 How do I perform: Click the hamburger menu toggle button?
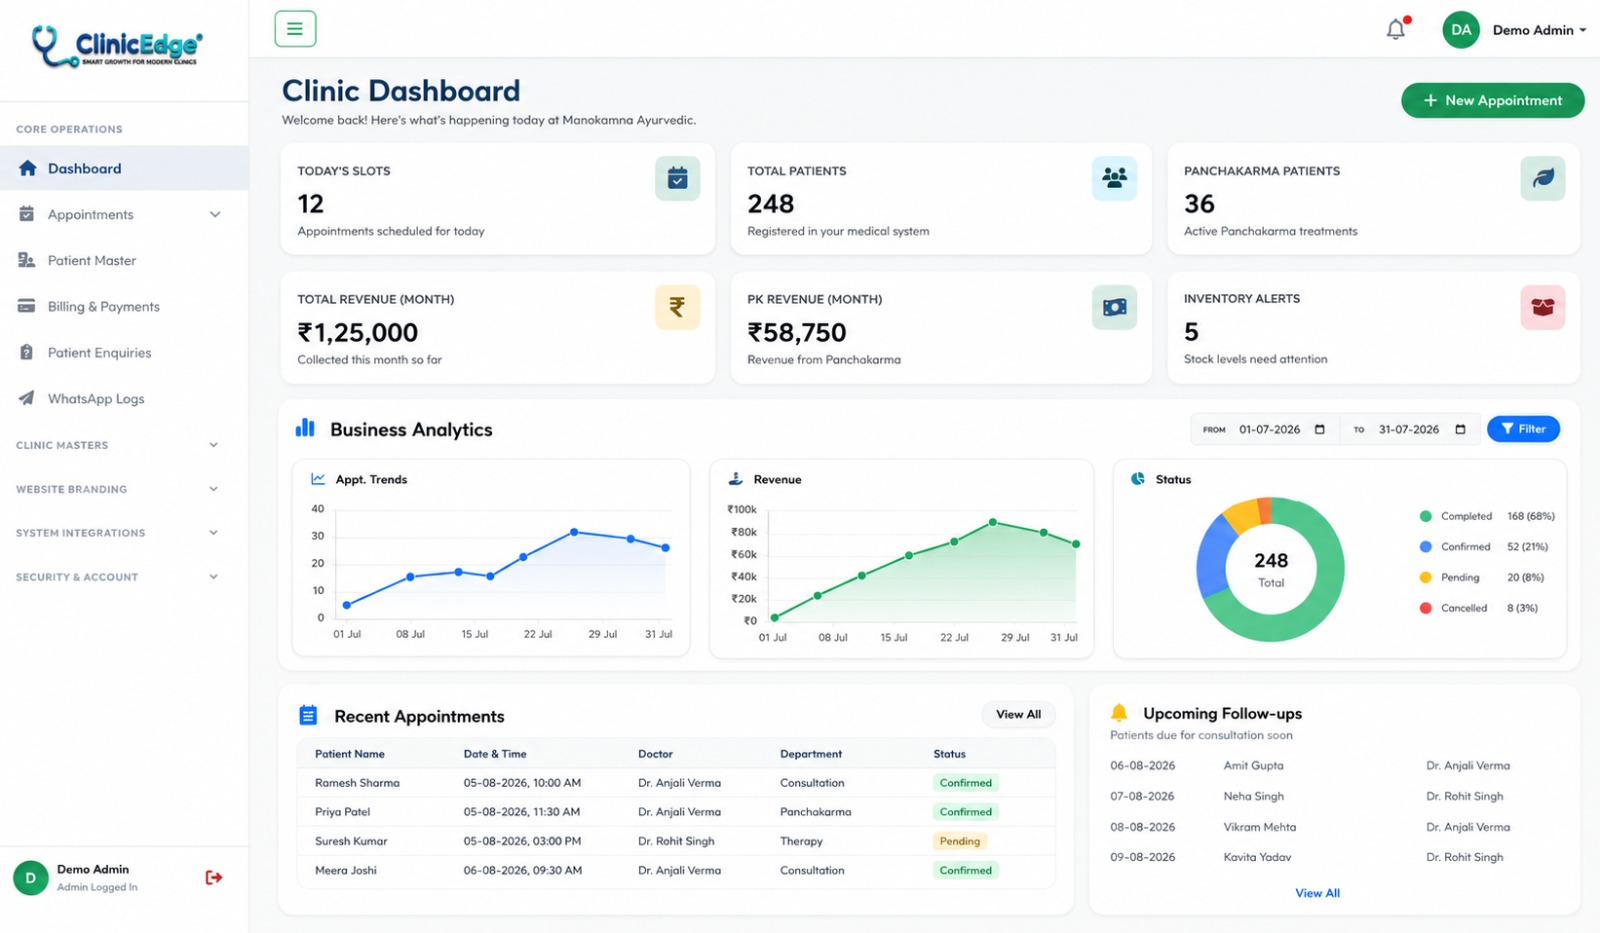coord(295,29)
